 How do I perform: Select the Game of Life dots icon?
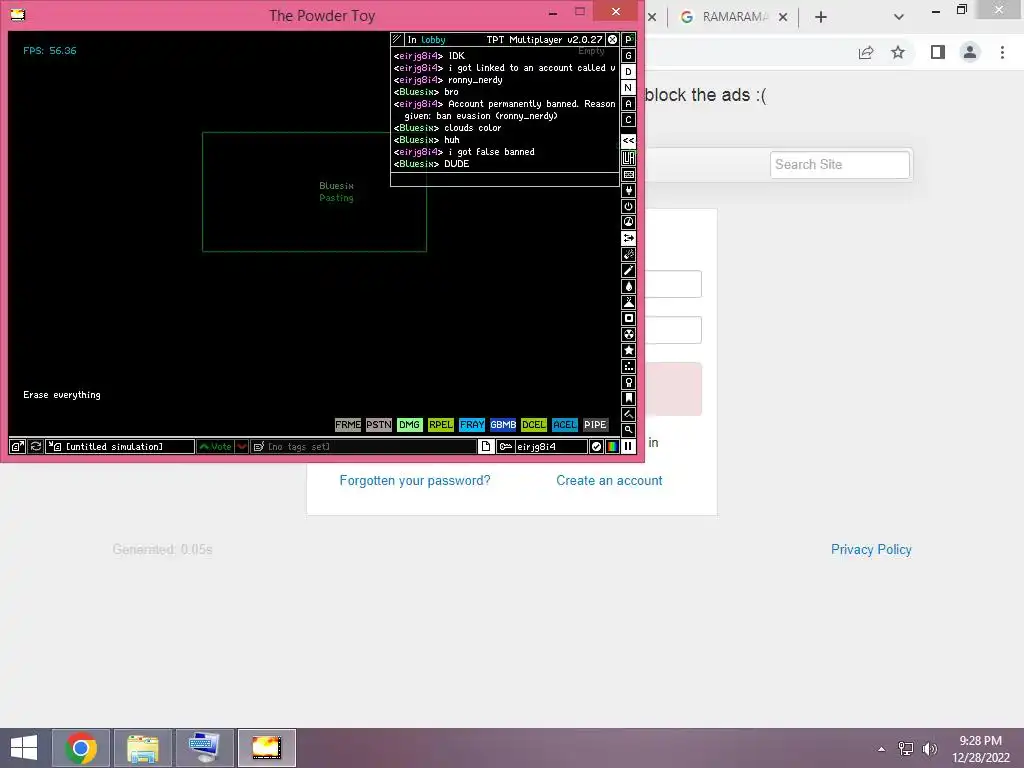pyautogui.click(x=628, y=366)
